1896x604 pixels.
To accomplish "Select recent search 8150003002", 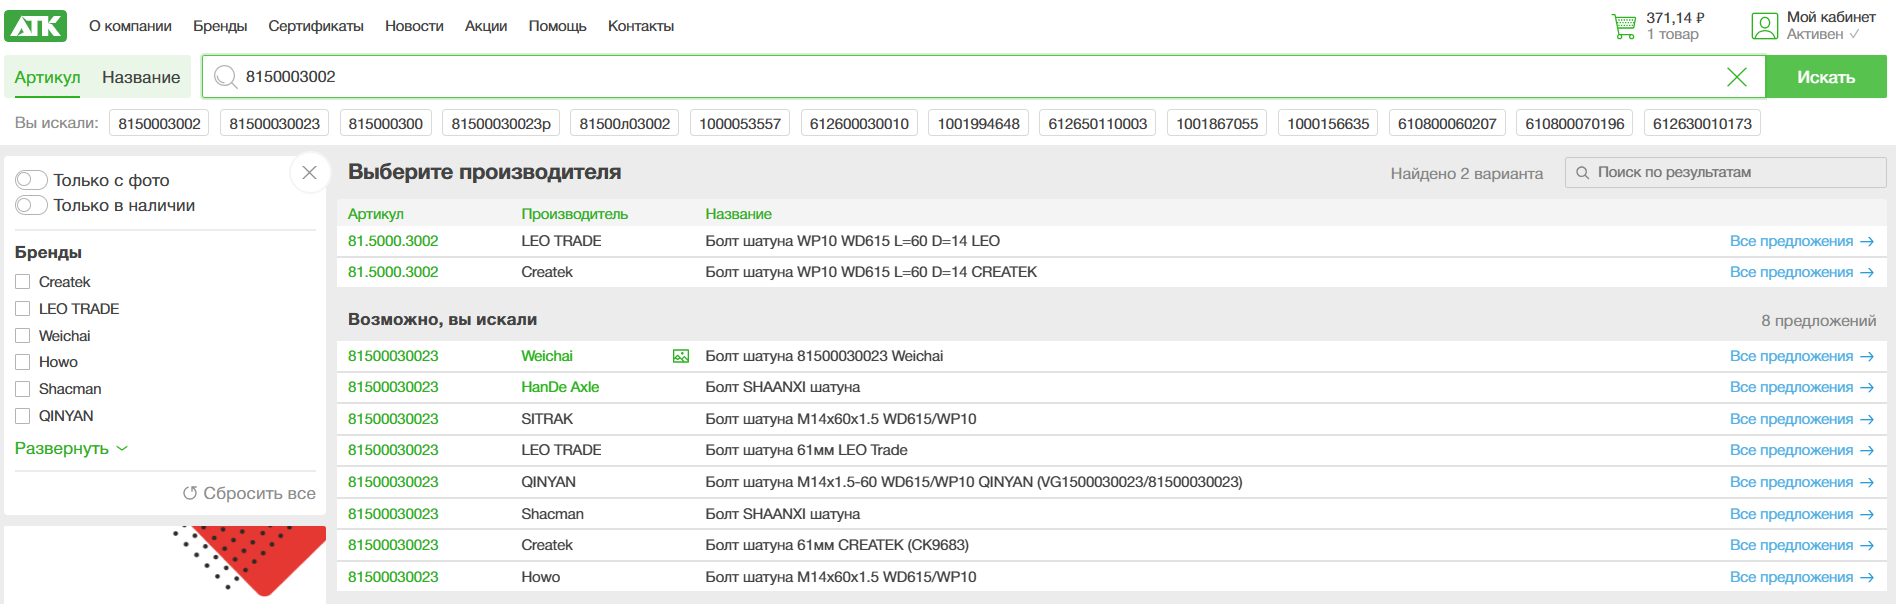I will tap(159, 124).
